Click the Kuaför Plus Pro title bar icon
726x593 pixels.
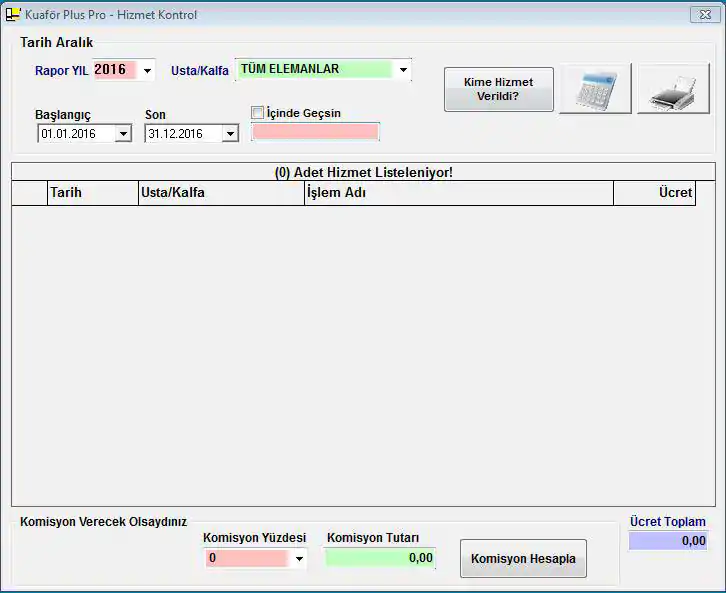13,15
